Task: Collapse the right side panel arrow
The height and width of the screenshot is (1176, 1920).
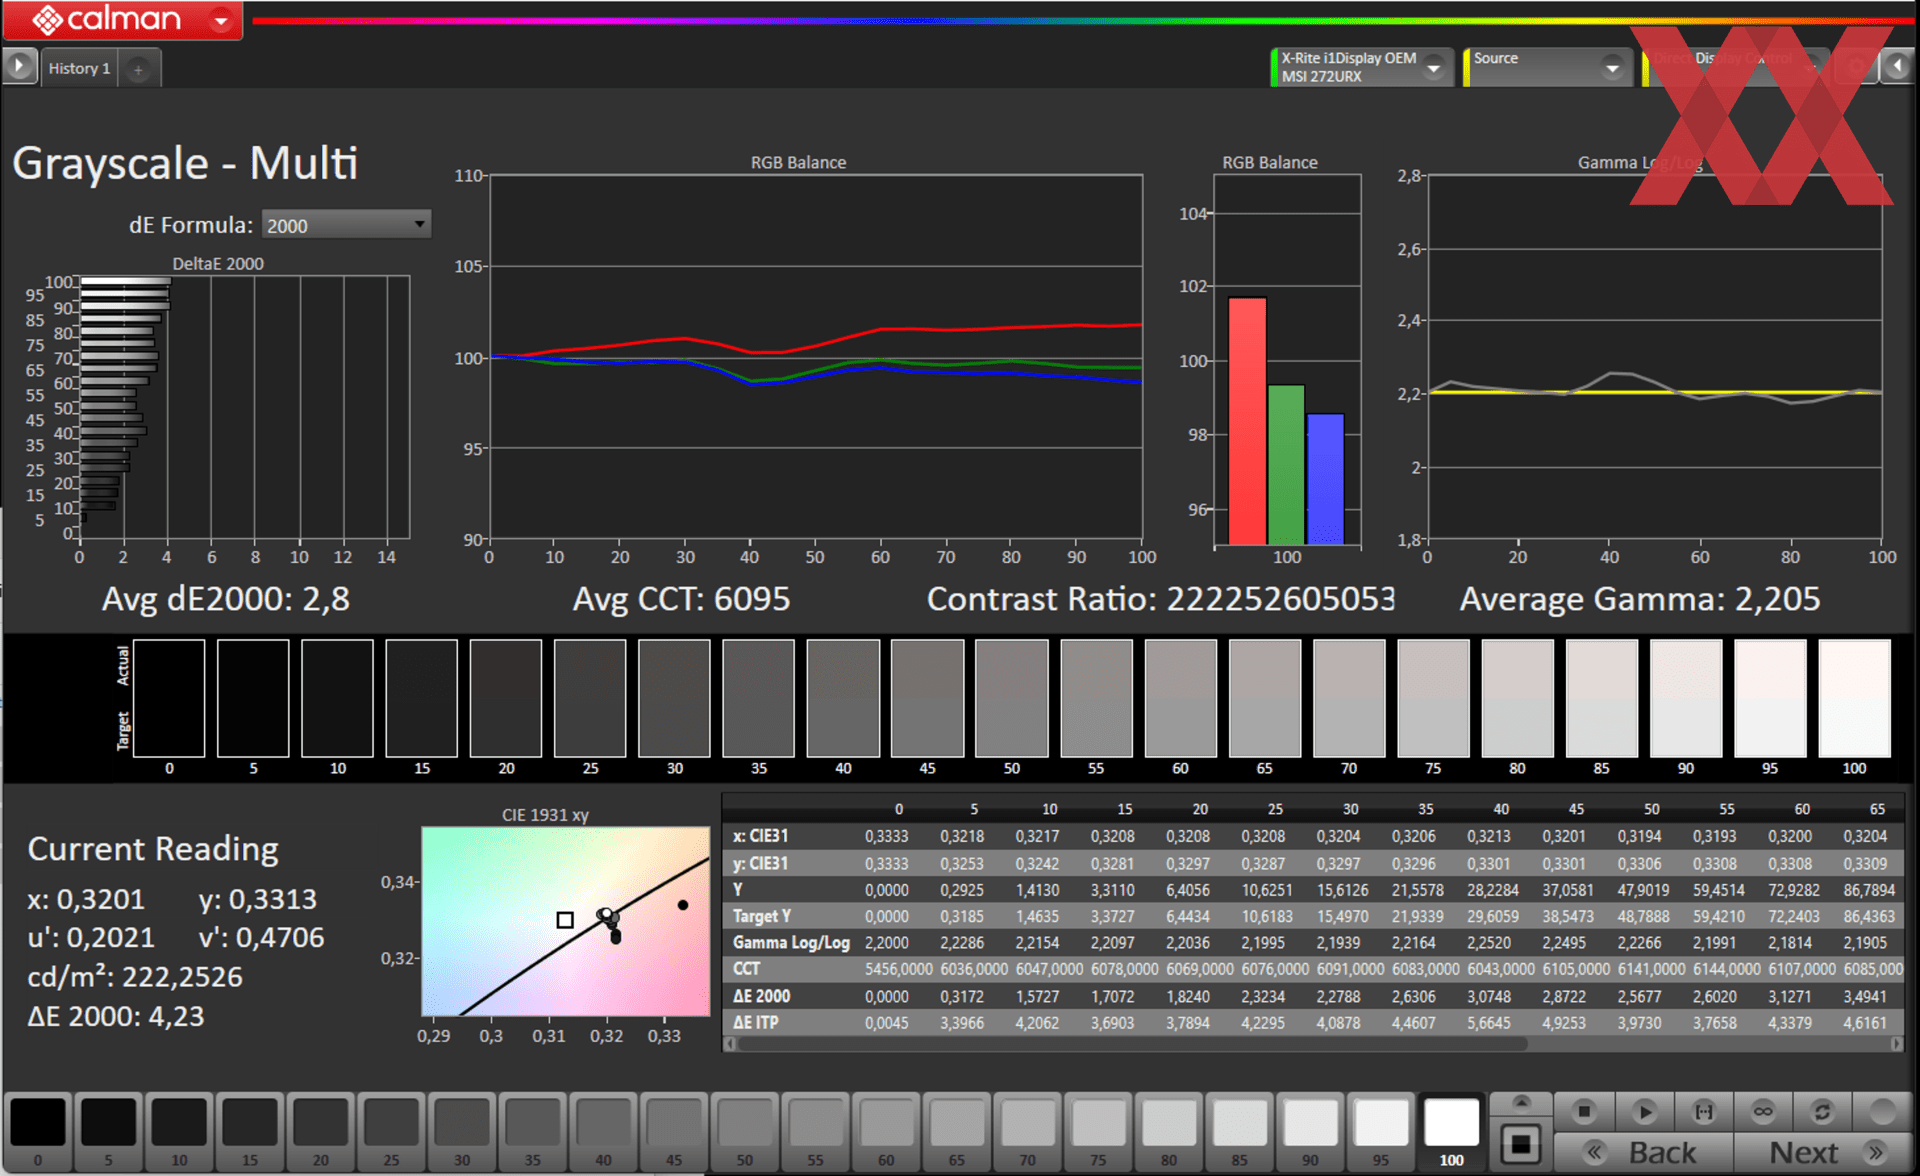Action: (1898, 67)
